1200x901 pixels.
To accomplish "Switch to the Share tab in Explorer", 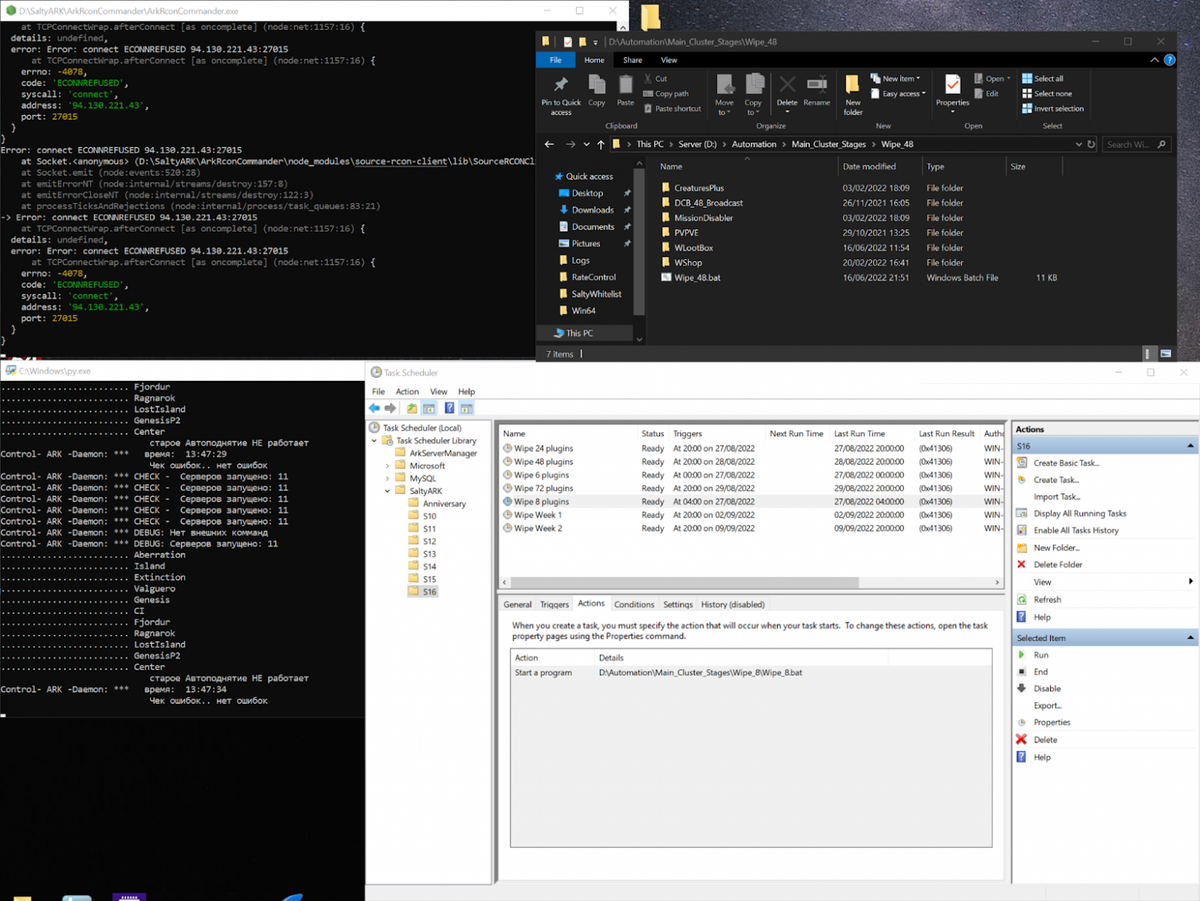I will (632, 60).
